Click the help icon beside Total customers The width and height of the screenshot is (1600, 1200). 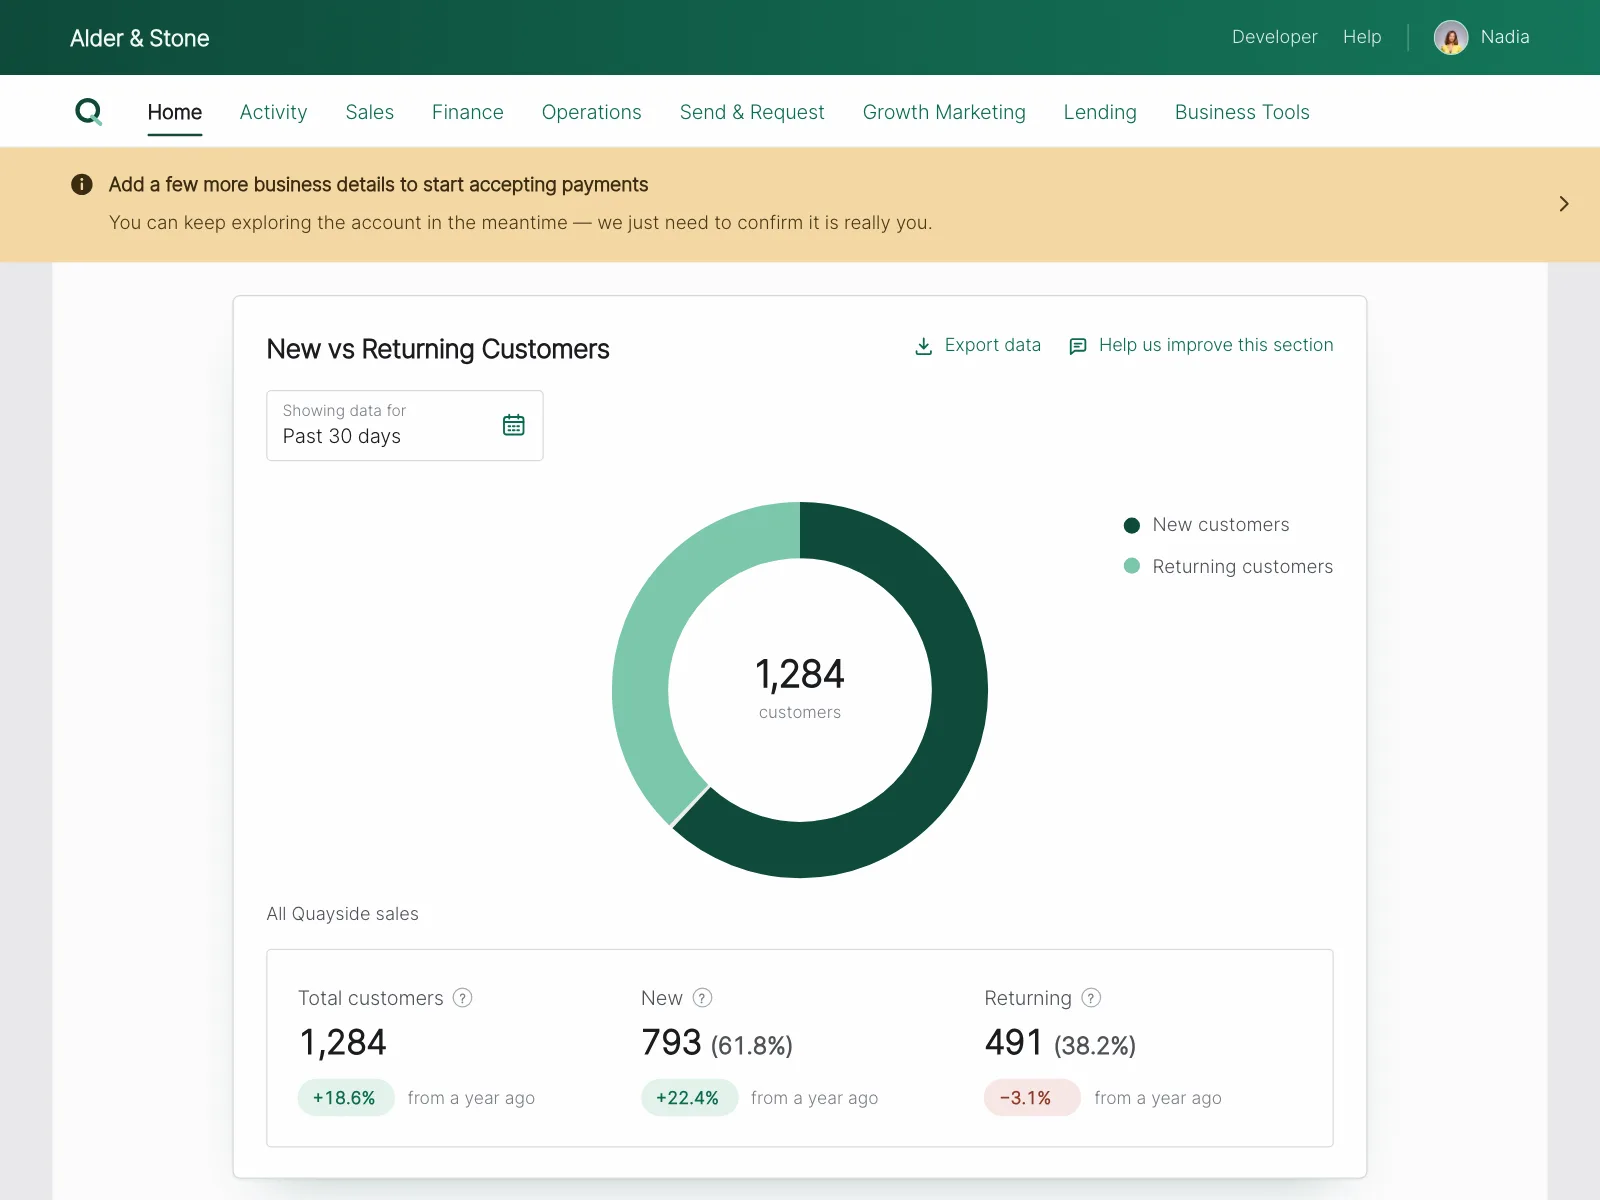463,998
